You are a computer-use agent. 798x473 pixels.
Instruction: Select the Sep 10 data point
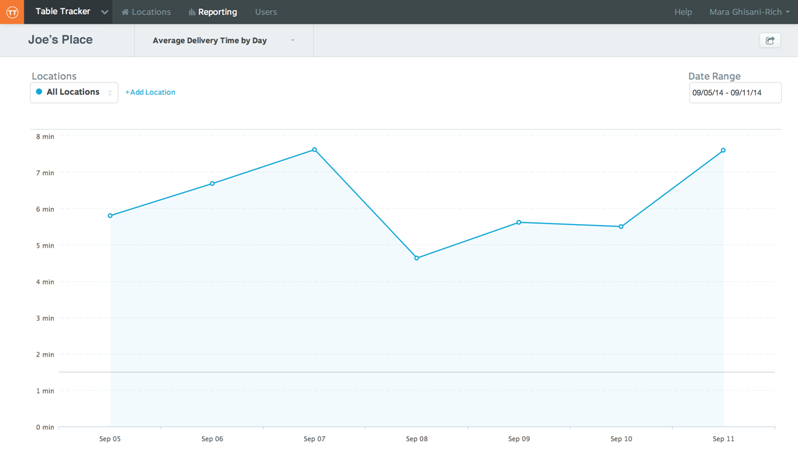click(x=621, y=227)
